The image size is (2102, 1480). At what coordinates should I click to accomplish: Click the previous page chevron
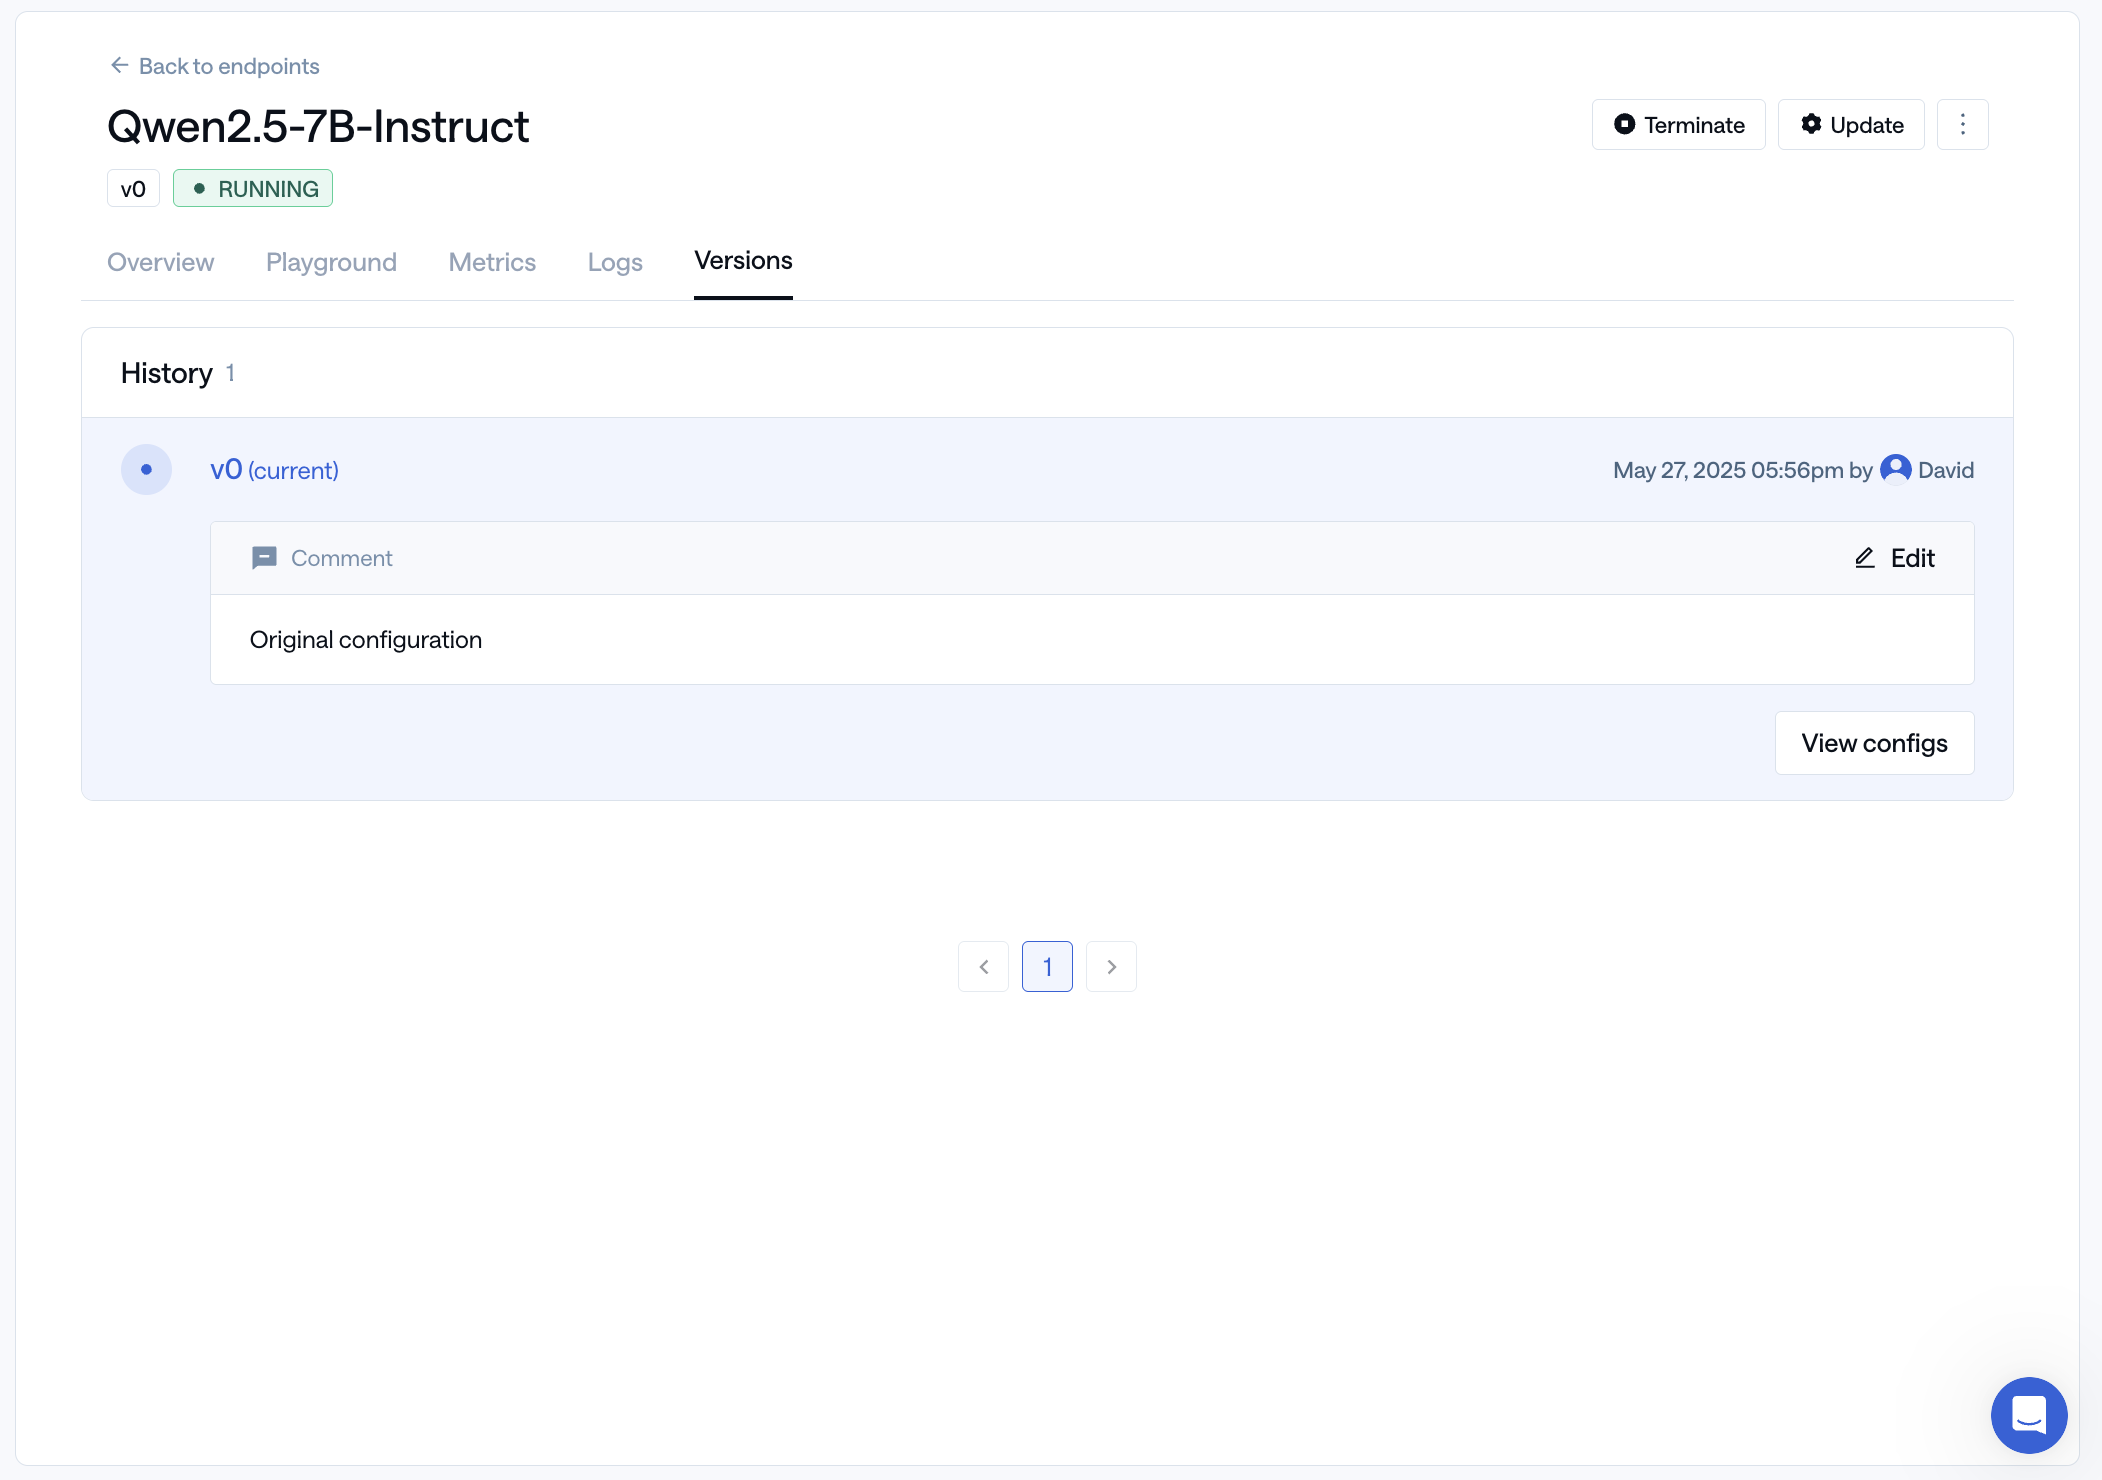983,966
